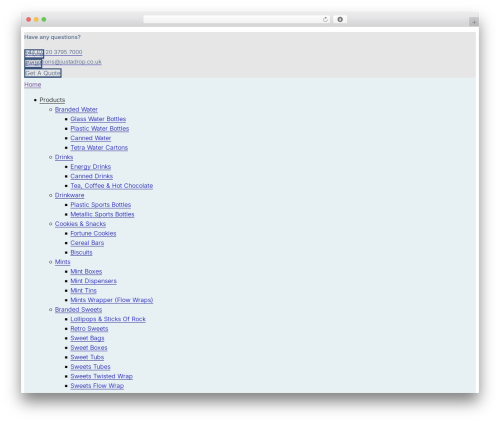Click the red close window button
The width and height of the screenshot is (500, 423).
(29, 20)
